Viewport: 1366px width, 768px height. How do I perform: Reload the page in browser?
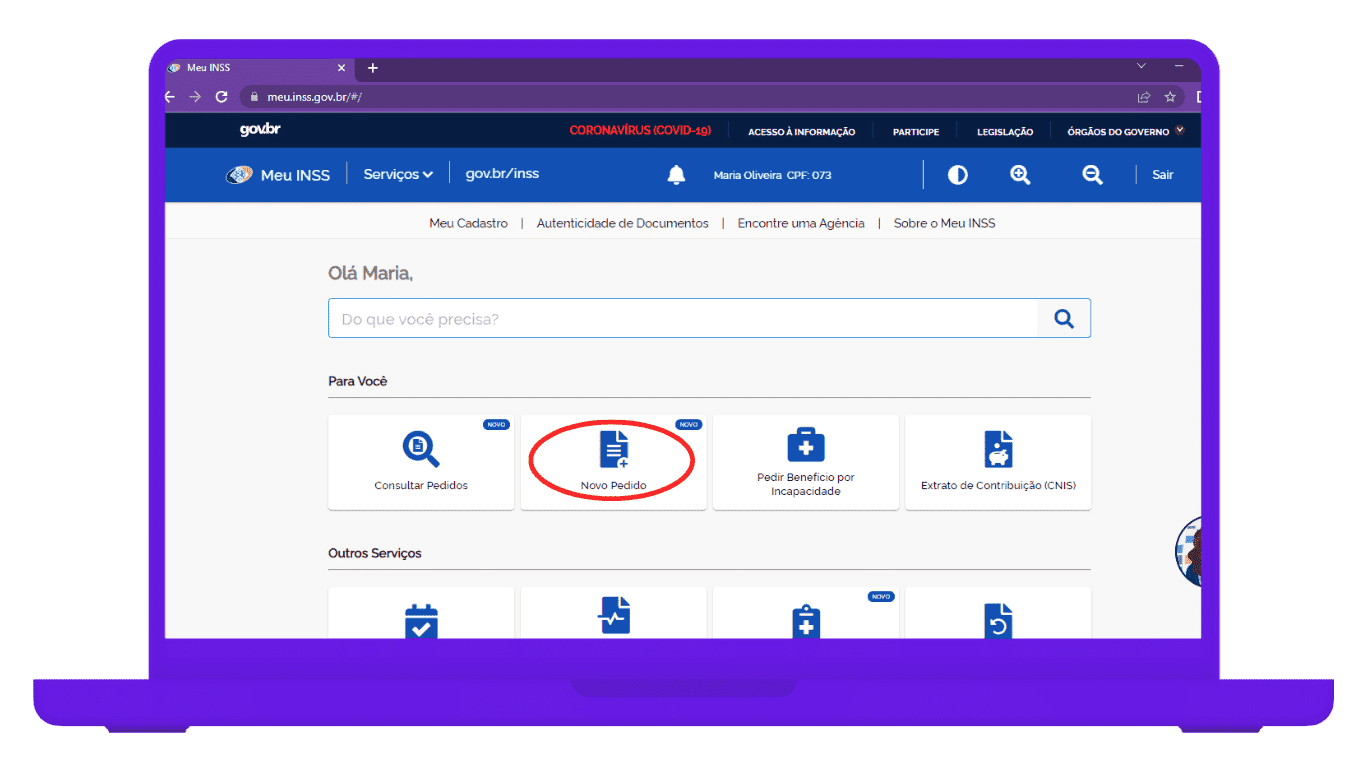221,97
